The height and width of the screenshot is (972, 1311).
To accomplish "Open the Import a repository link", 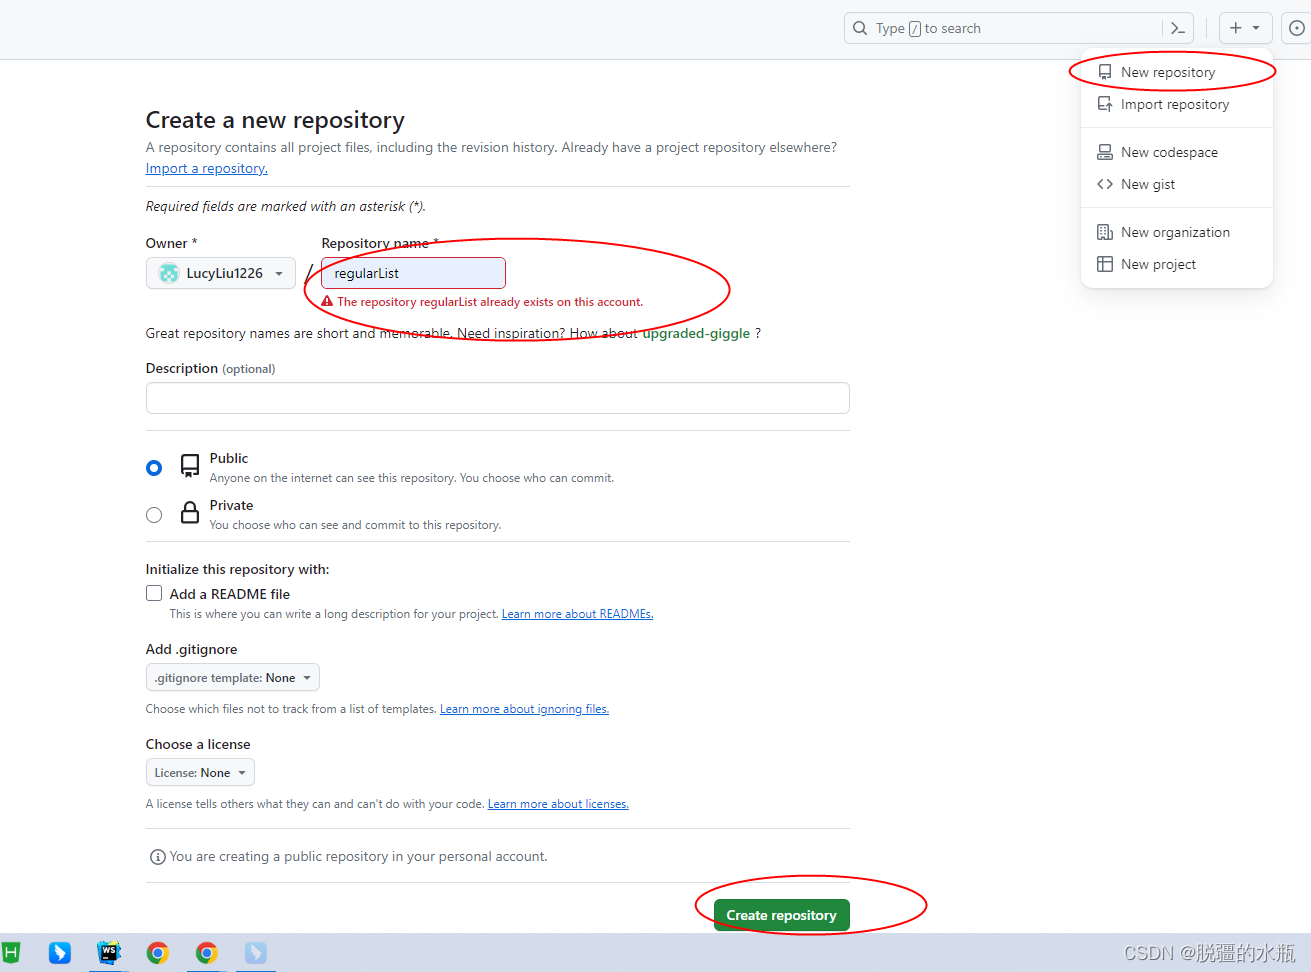I will click(207, 168).
